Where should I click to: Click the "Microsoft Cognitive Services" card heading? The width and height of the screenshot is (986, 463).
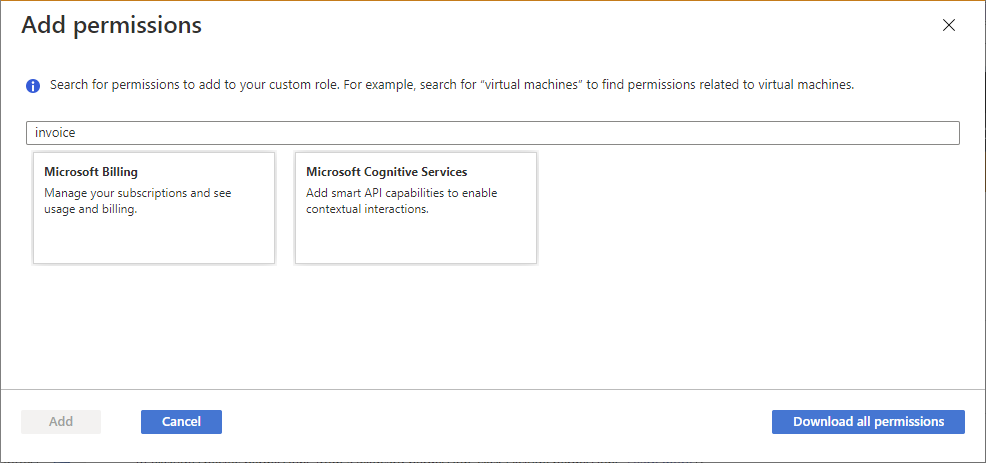click(386, 172)
